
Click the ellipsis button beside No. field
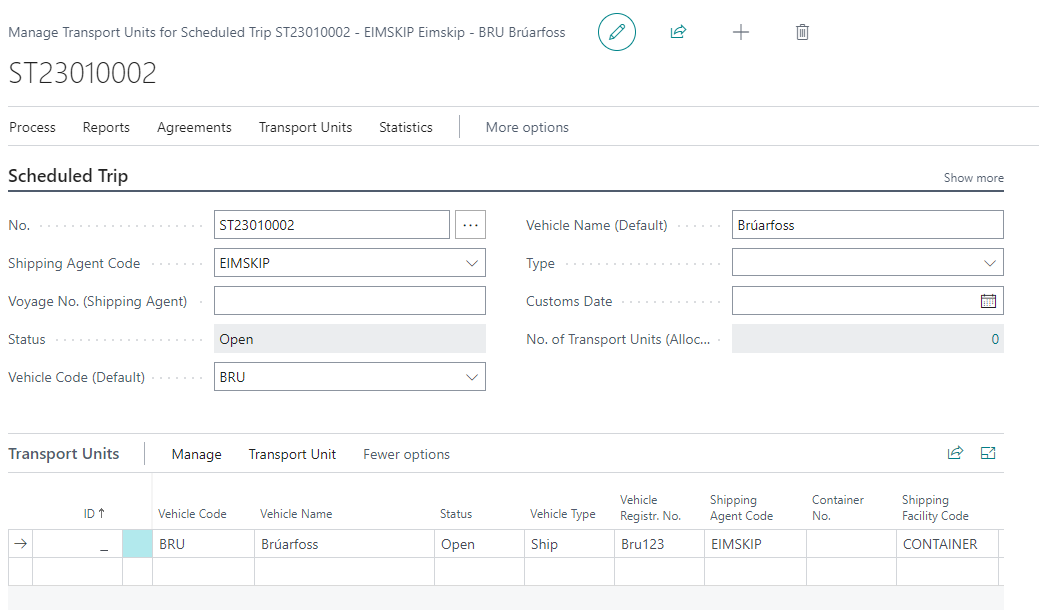[x=470, y=225]
